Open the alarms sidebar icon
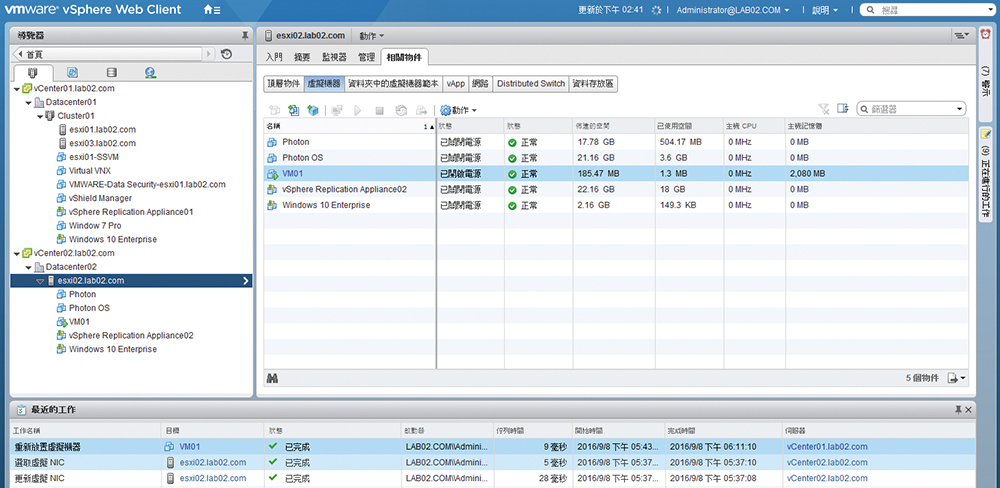 point(985,35)
